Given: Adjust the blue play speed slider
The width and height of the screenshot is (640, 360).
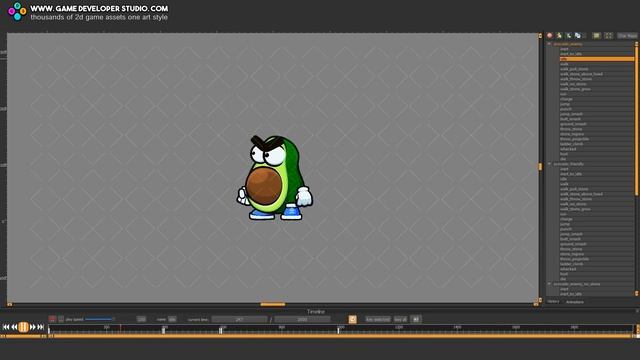Looking at the screenshot, I should point(99,319).
